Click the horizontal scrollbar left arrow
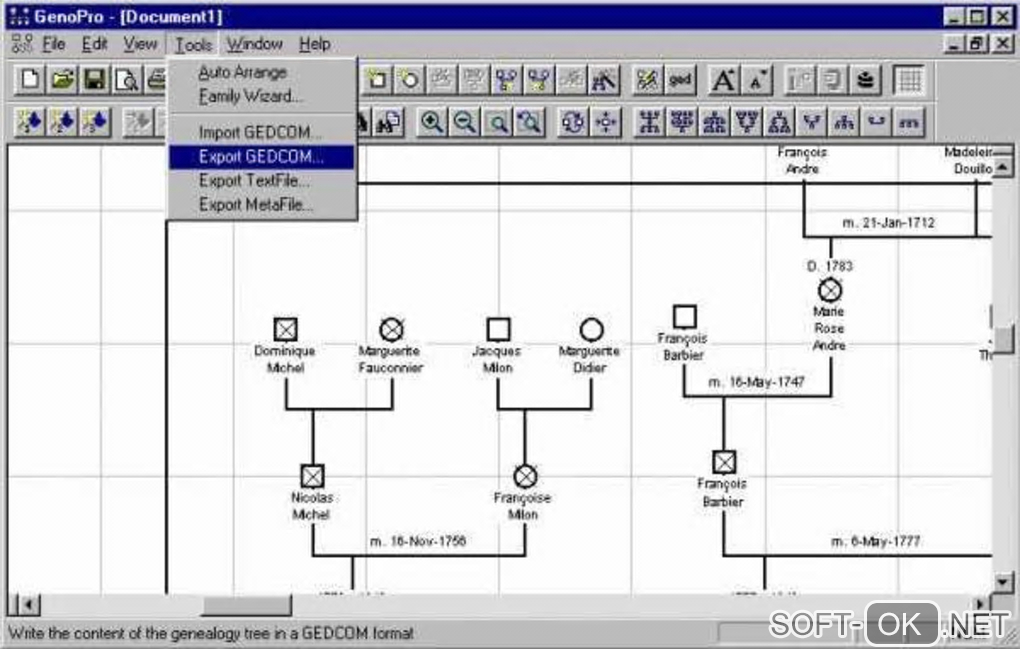Viewport: 1020px width, 649px height. tap(27, 605)
